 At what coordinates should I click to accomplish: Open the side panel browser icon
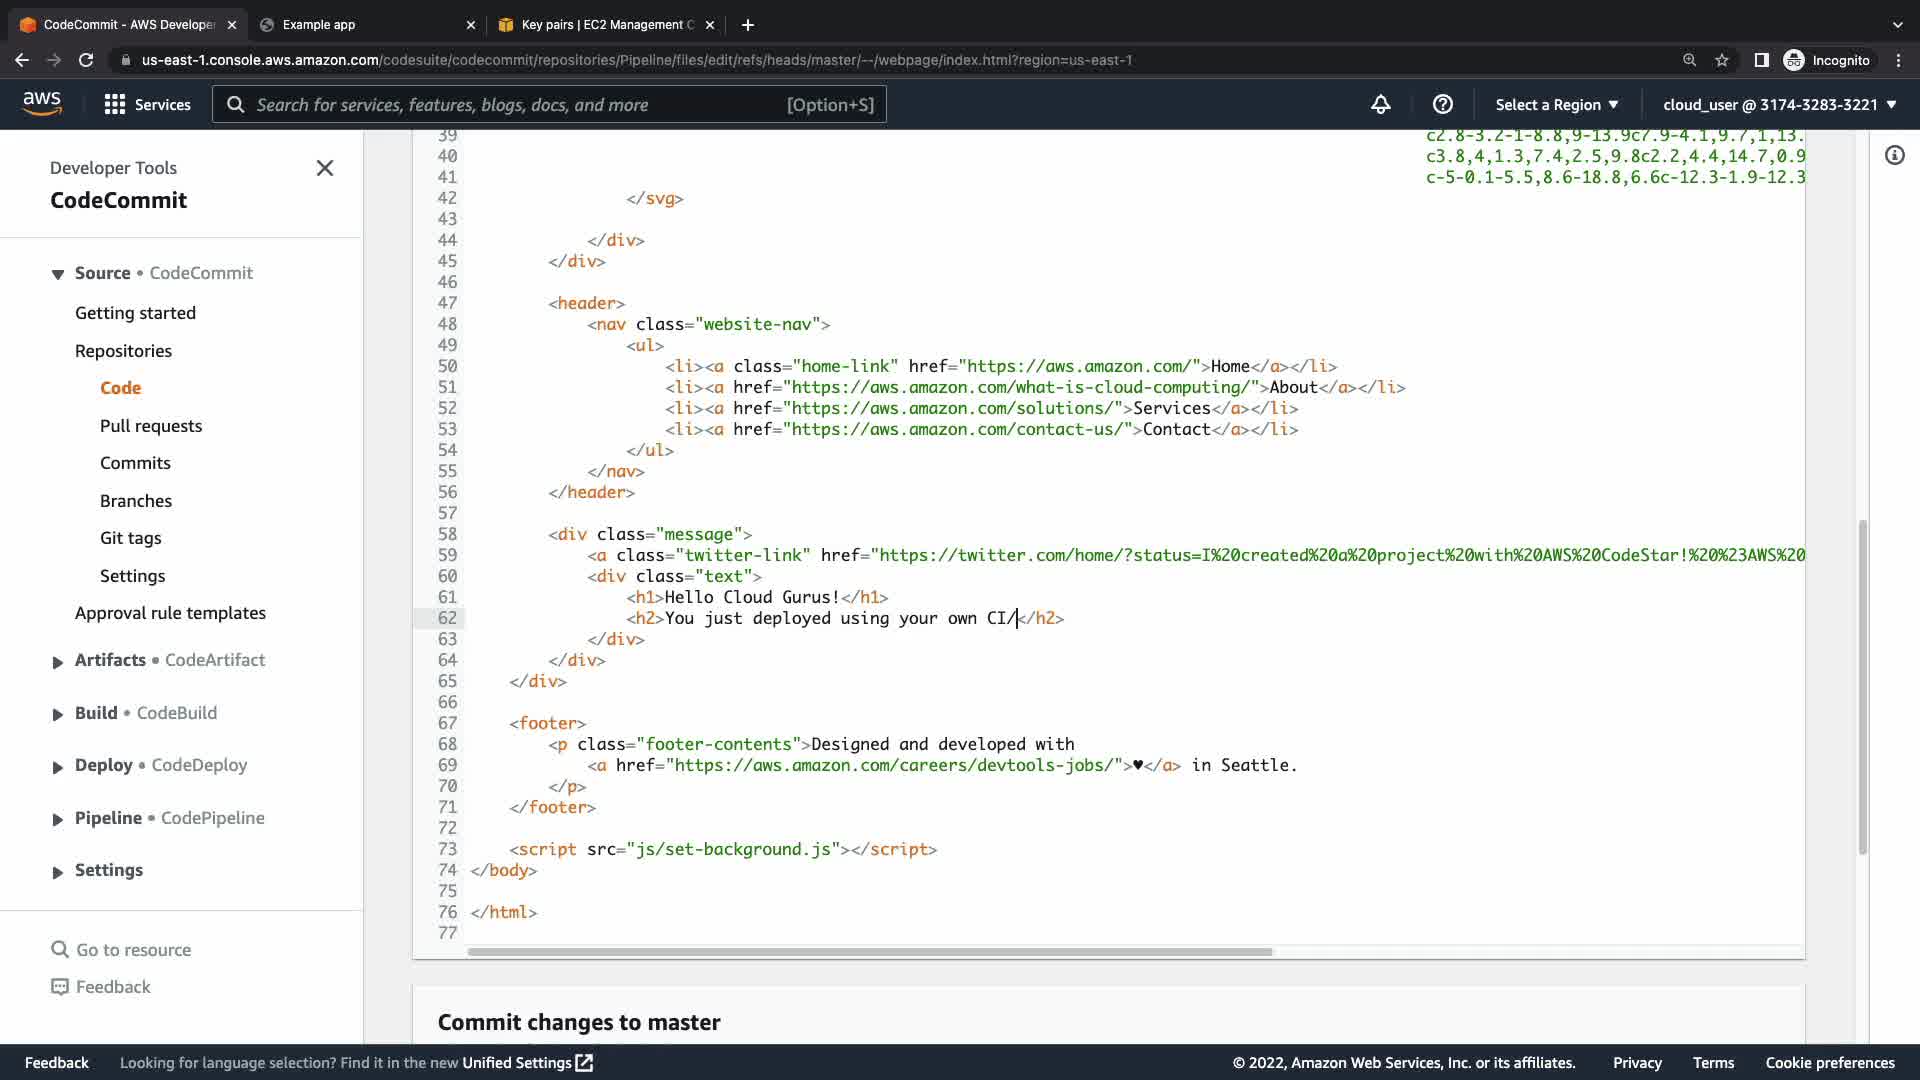click(1761, 60)
